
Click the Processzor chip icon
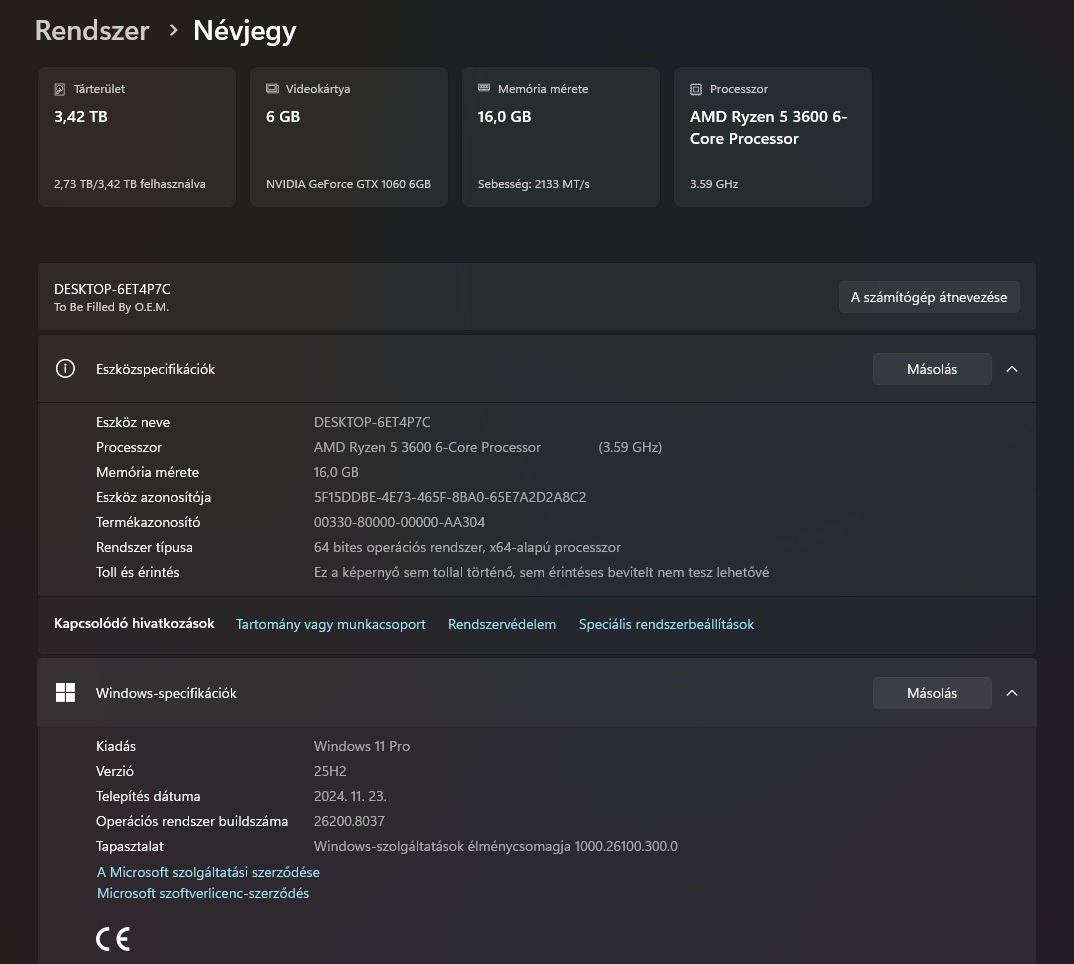click(696, 89)
